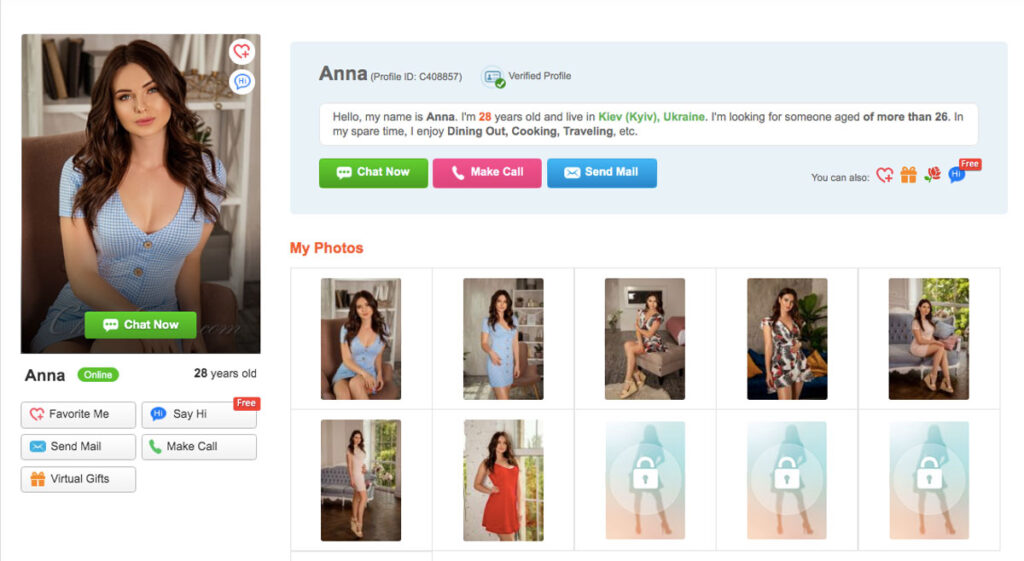Click the heart icon beside 'You can also'
Image resolution: width=1024 pixels, height=561 pixels.
pos(884,175)
